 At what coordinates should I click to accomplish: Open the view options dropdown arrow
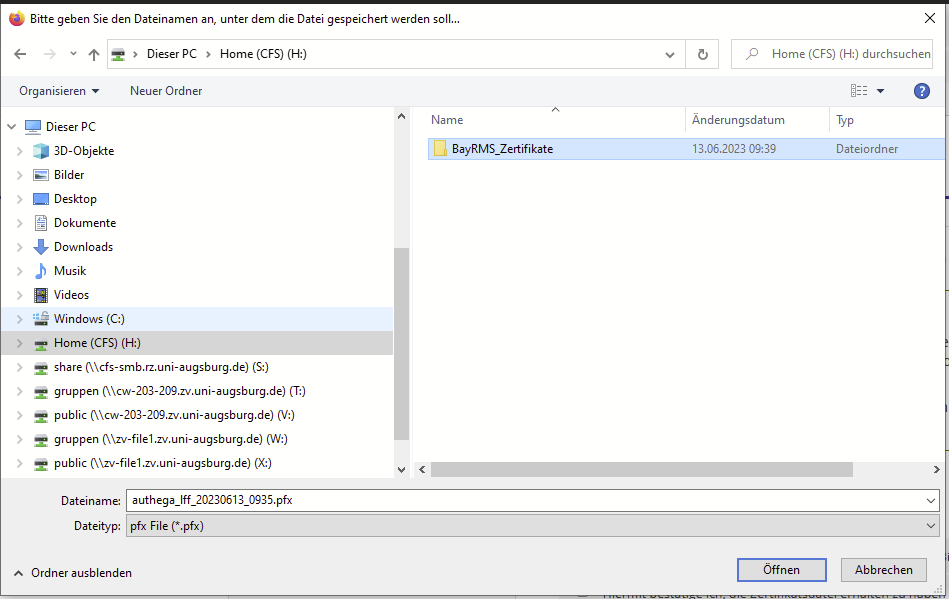880,91
